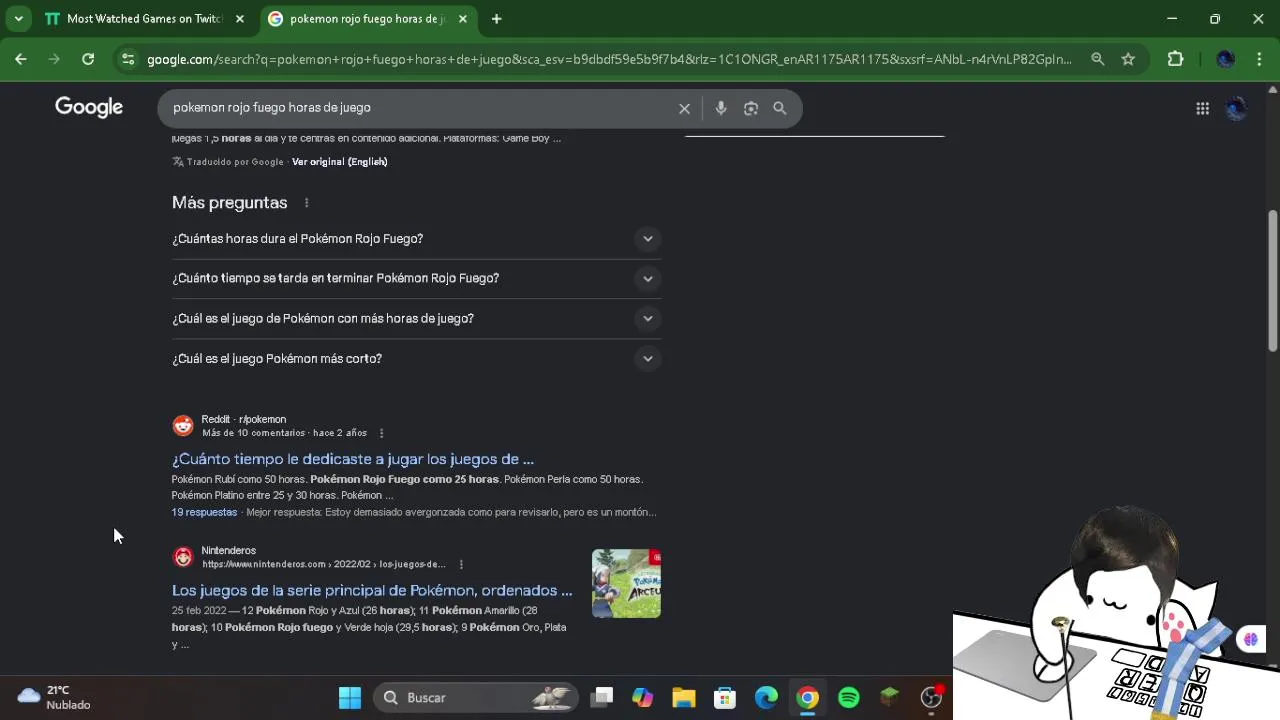Bookmark this page with the star icon
This screenshot has width=1280, height=720.
click(1128, 59)
